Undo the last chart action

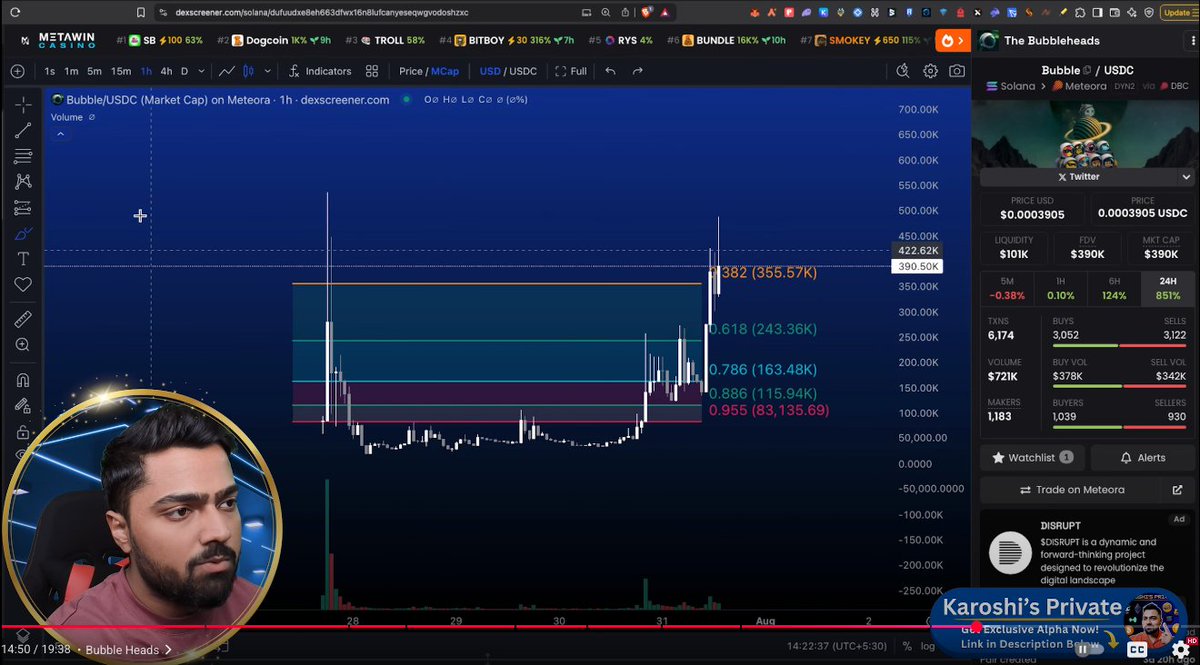coord(611,71)
